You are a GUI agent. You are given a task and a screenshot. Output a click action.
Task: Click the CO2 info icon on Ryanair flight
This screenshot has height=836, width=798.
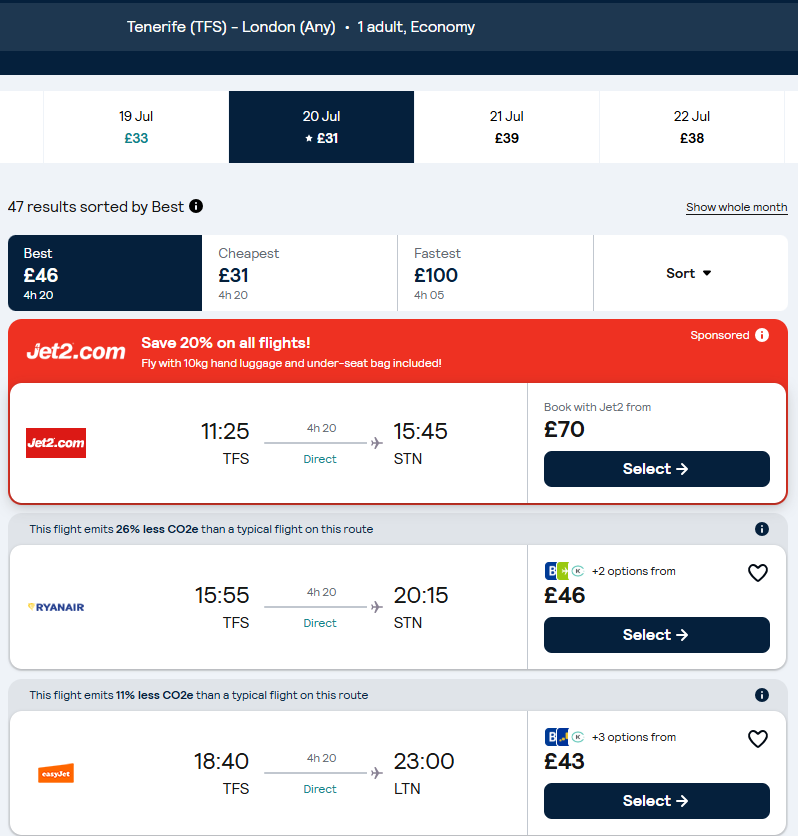[762, 529]
